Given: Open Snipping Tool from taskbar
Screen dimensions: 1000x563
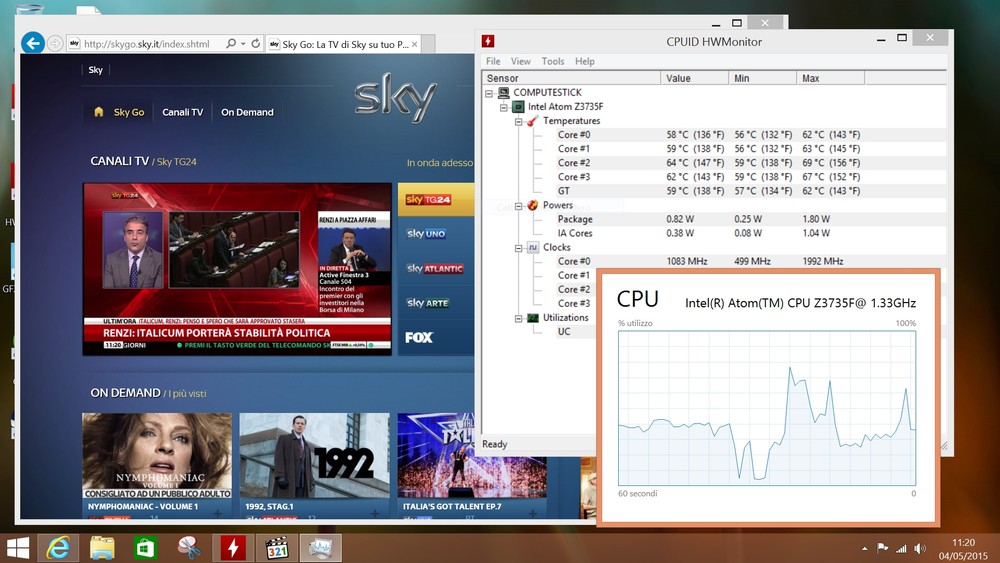Looking at the screenshot, I should [x=189, y=548].
